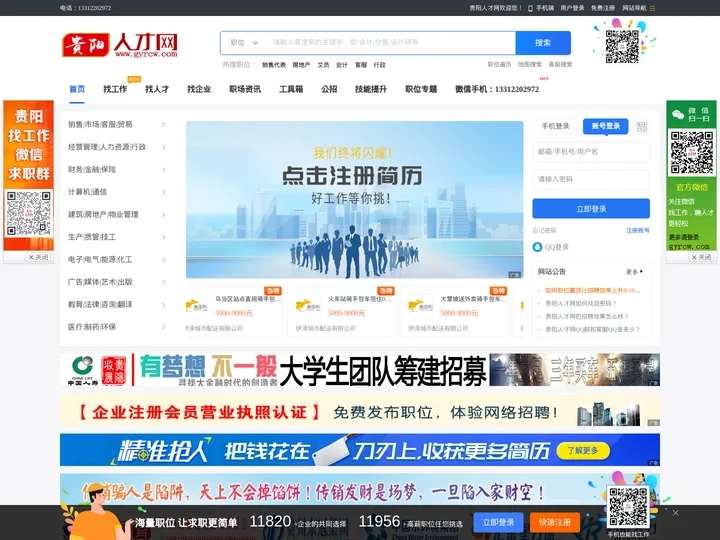Expand 广告|媒体|艺术|出版 category
The width and height of the screenshot is (720, 540).
[x=117, y=282]
